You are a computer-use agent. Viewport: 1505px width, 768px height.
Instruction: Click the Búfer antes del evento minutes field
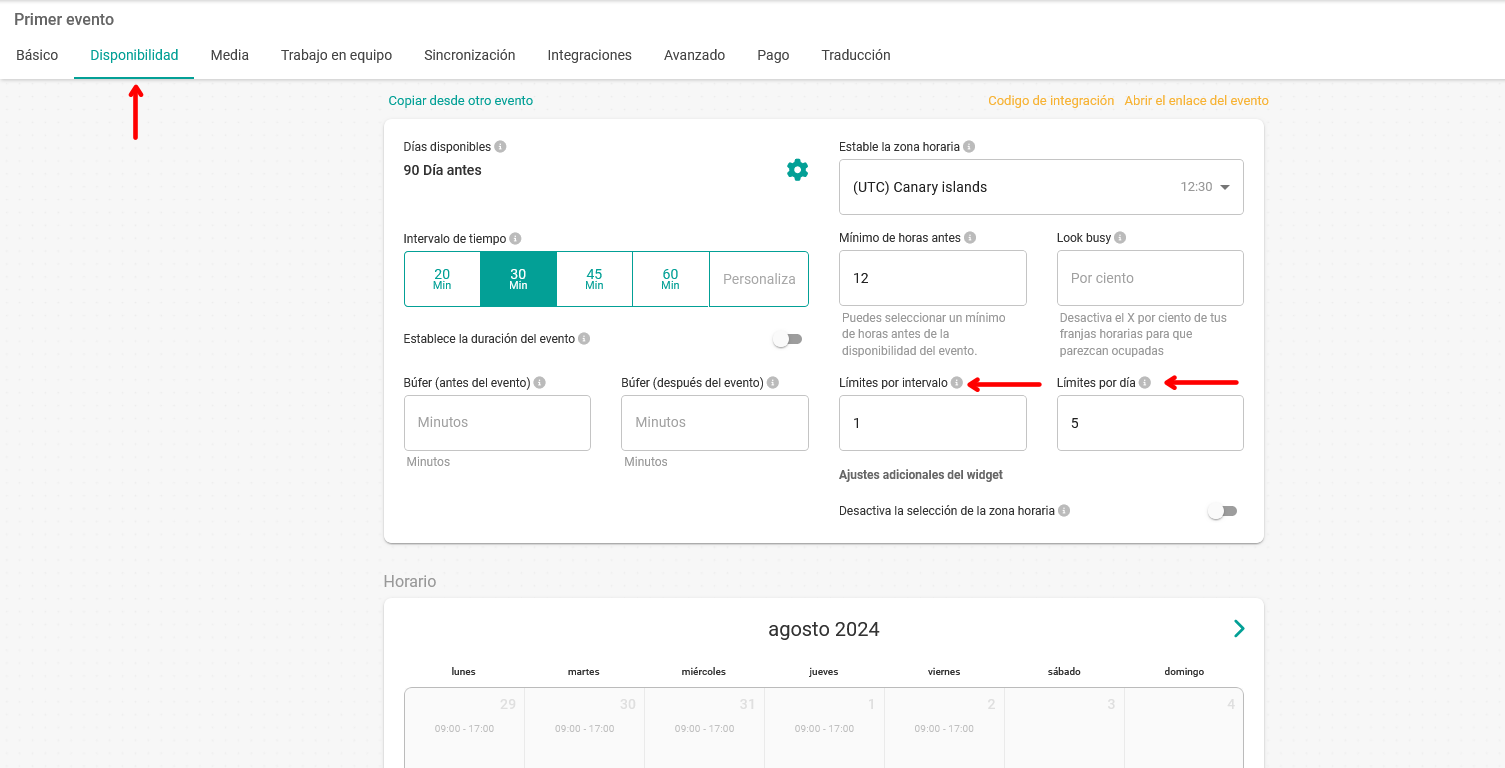click(x=497, y=423)
